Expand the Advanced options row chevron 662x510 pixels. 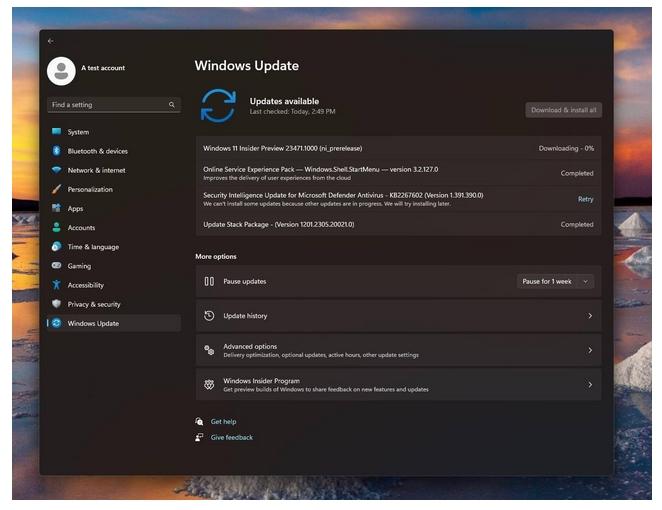(589, 350)
